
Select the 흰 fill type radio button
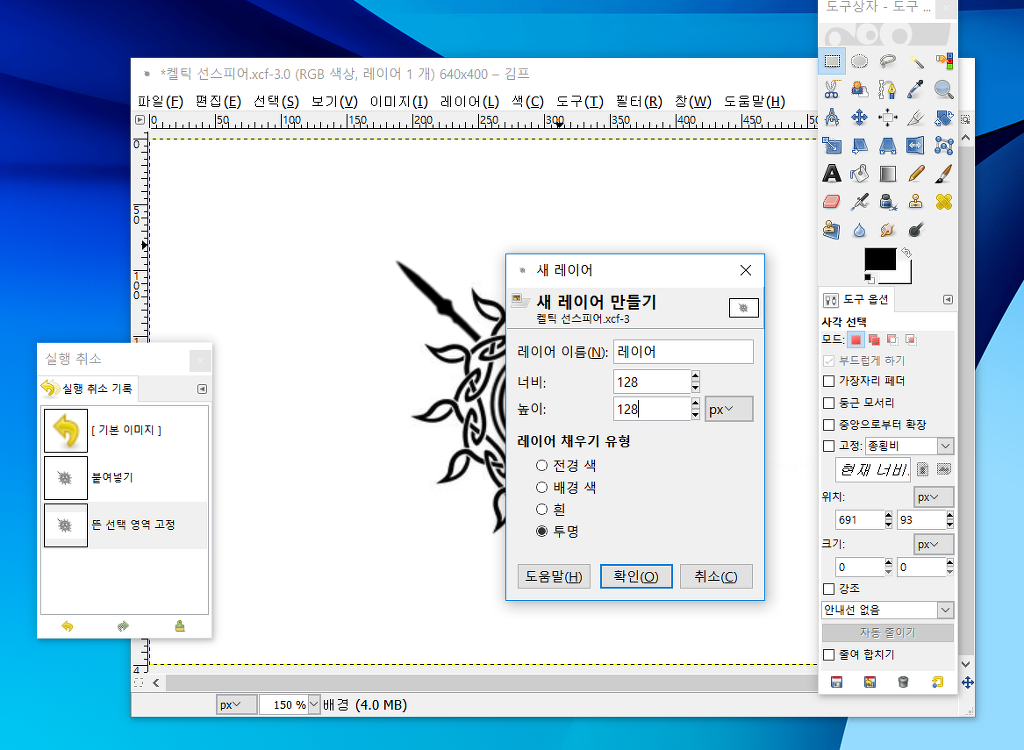click(542, 509)
